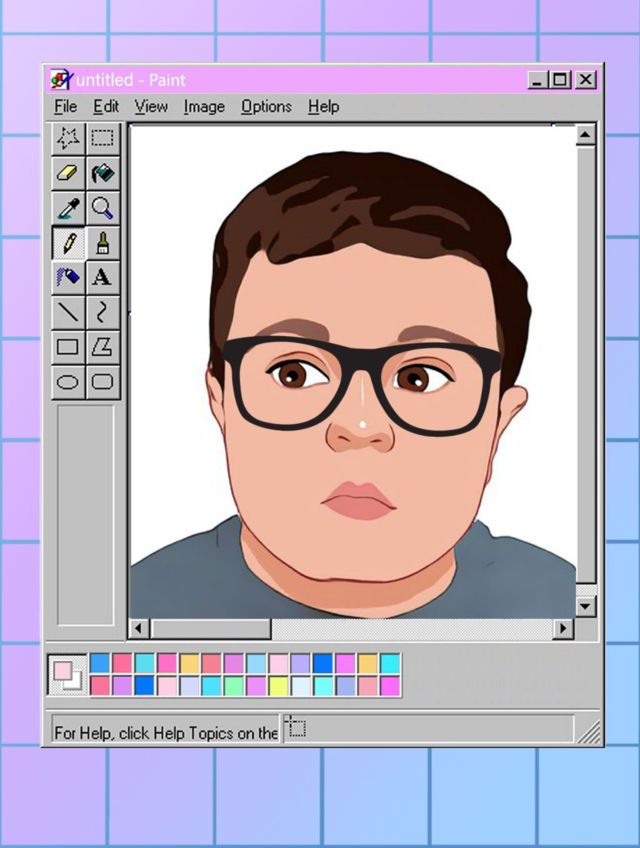Open the Options menu

pyautogui.click(x=266, y=106)
